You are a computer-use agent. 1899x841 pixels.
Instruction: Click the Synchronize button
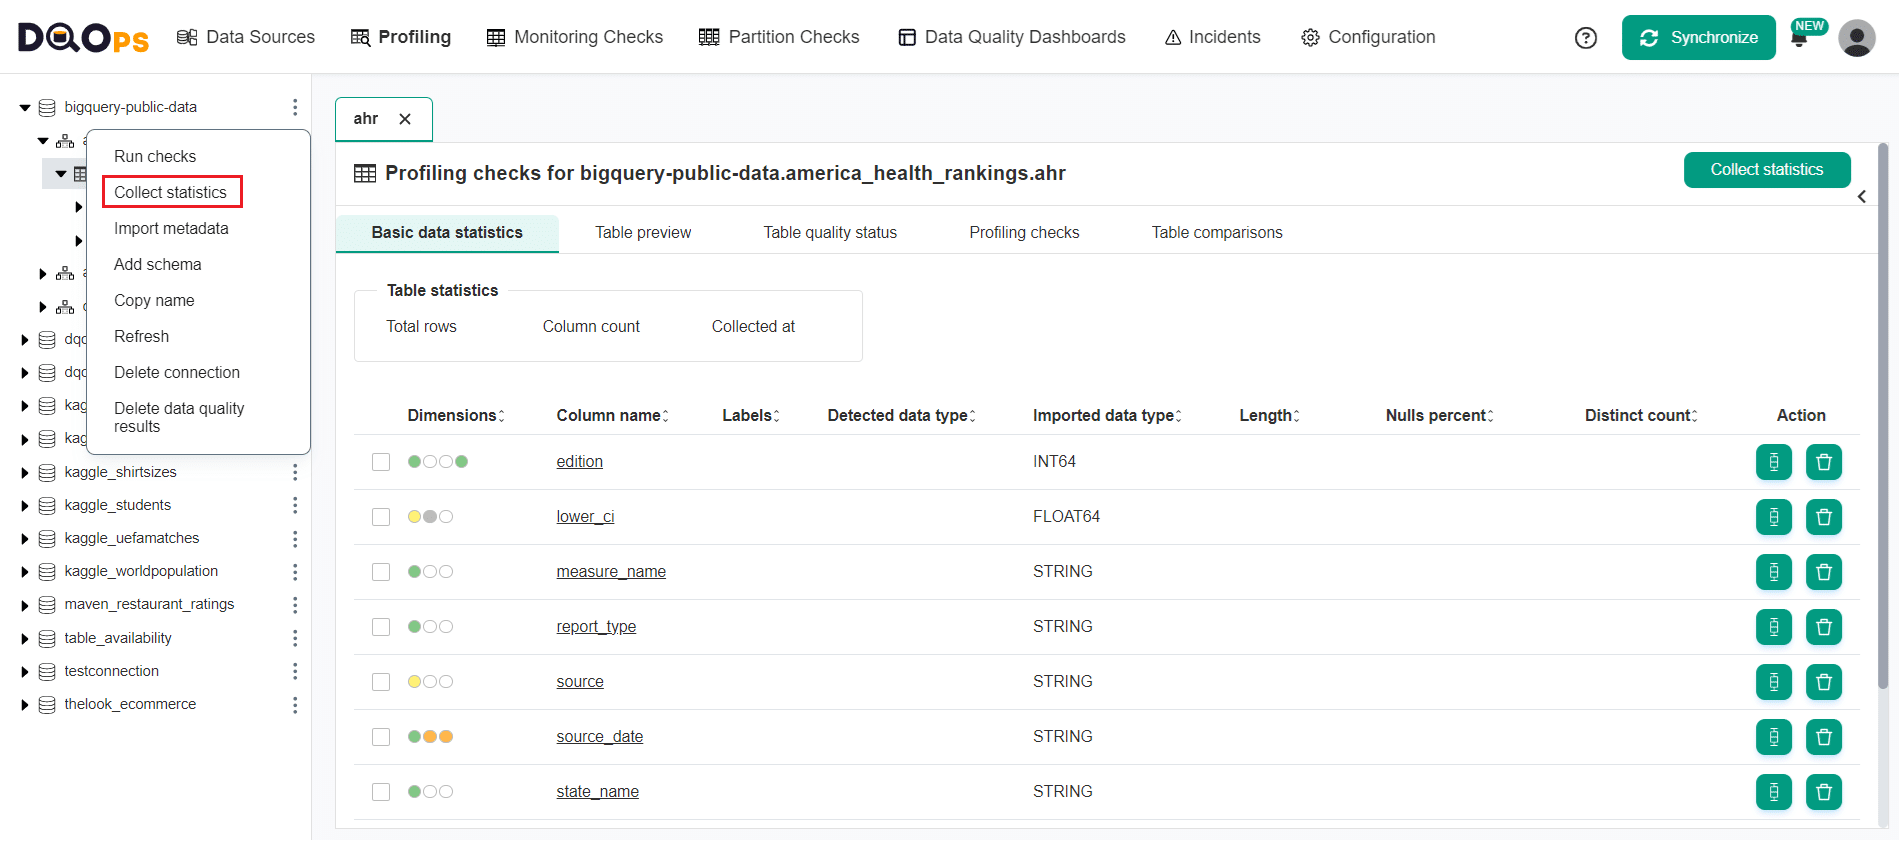[x=1698, y=38]
